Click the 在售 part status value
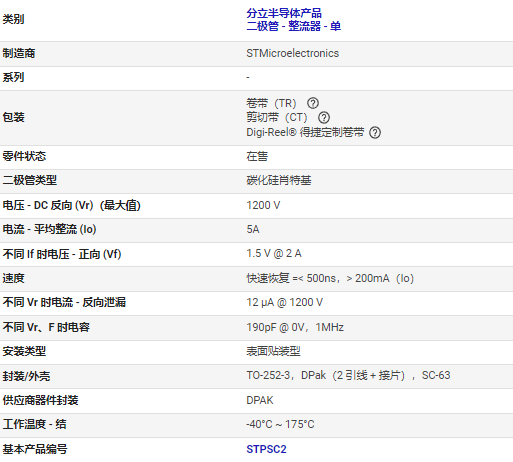 click(257, 156)
